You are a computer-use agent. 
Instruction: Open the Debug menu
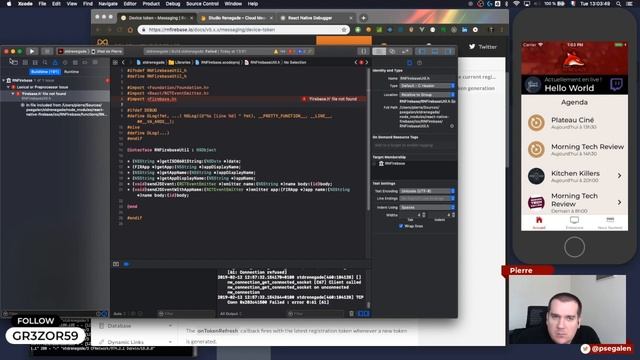pyautogui.click(x=173, y=4)
